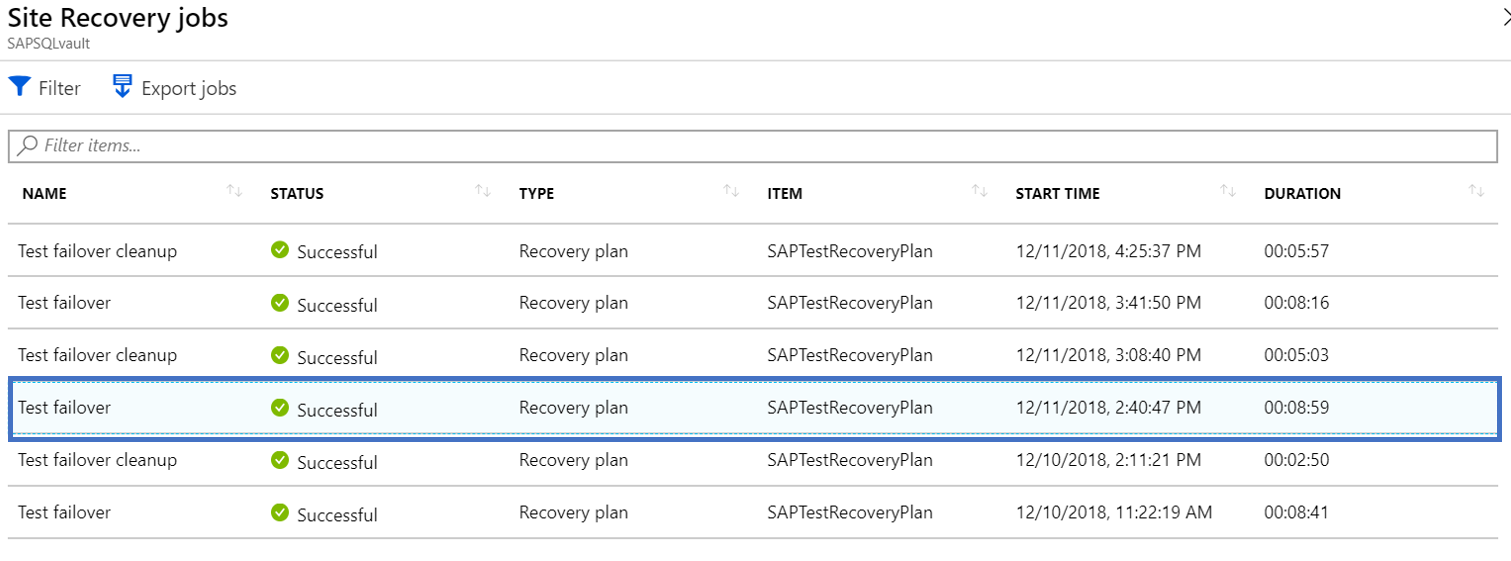Sort jobs by the STATUS column arrows
This screenshot has height=561, width=1511.
[x=483, y=192]
